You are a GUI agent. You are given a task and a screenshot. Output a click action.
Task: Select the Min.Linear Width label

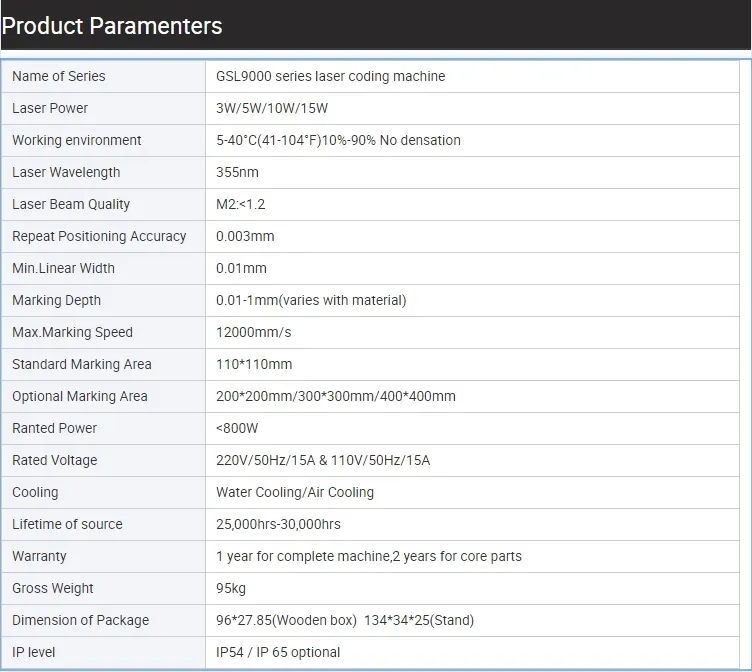(63, 268)
